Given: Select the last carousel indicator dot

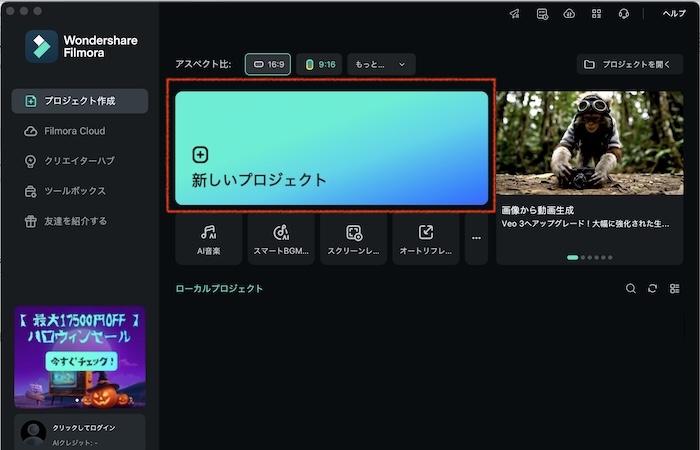Looking at the screenshot, I should click(x=610, y=258).
